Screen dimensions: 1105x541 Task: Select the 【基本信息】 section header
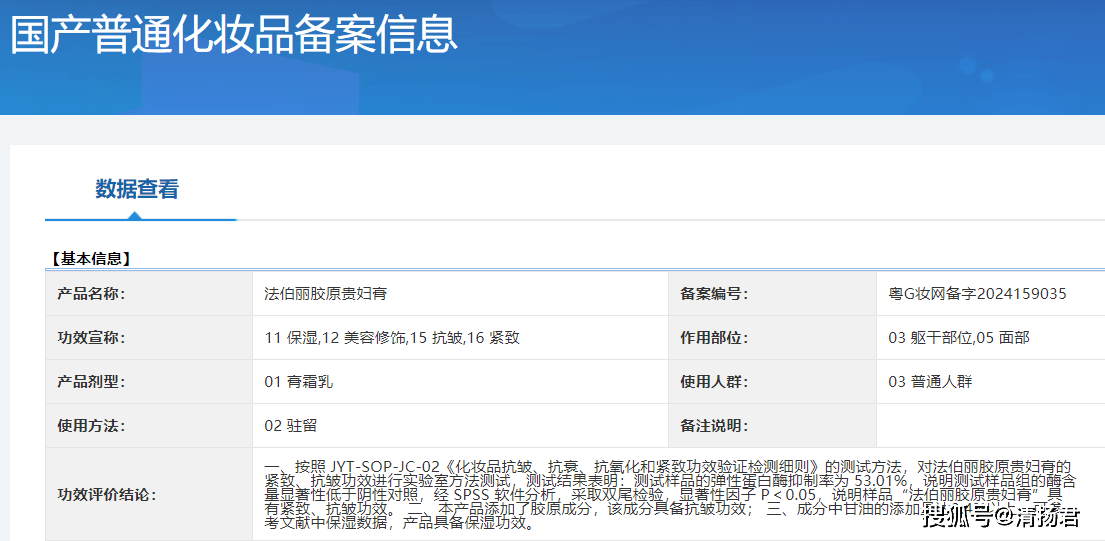click(91, 258)
